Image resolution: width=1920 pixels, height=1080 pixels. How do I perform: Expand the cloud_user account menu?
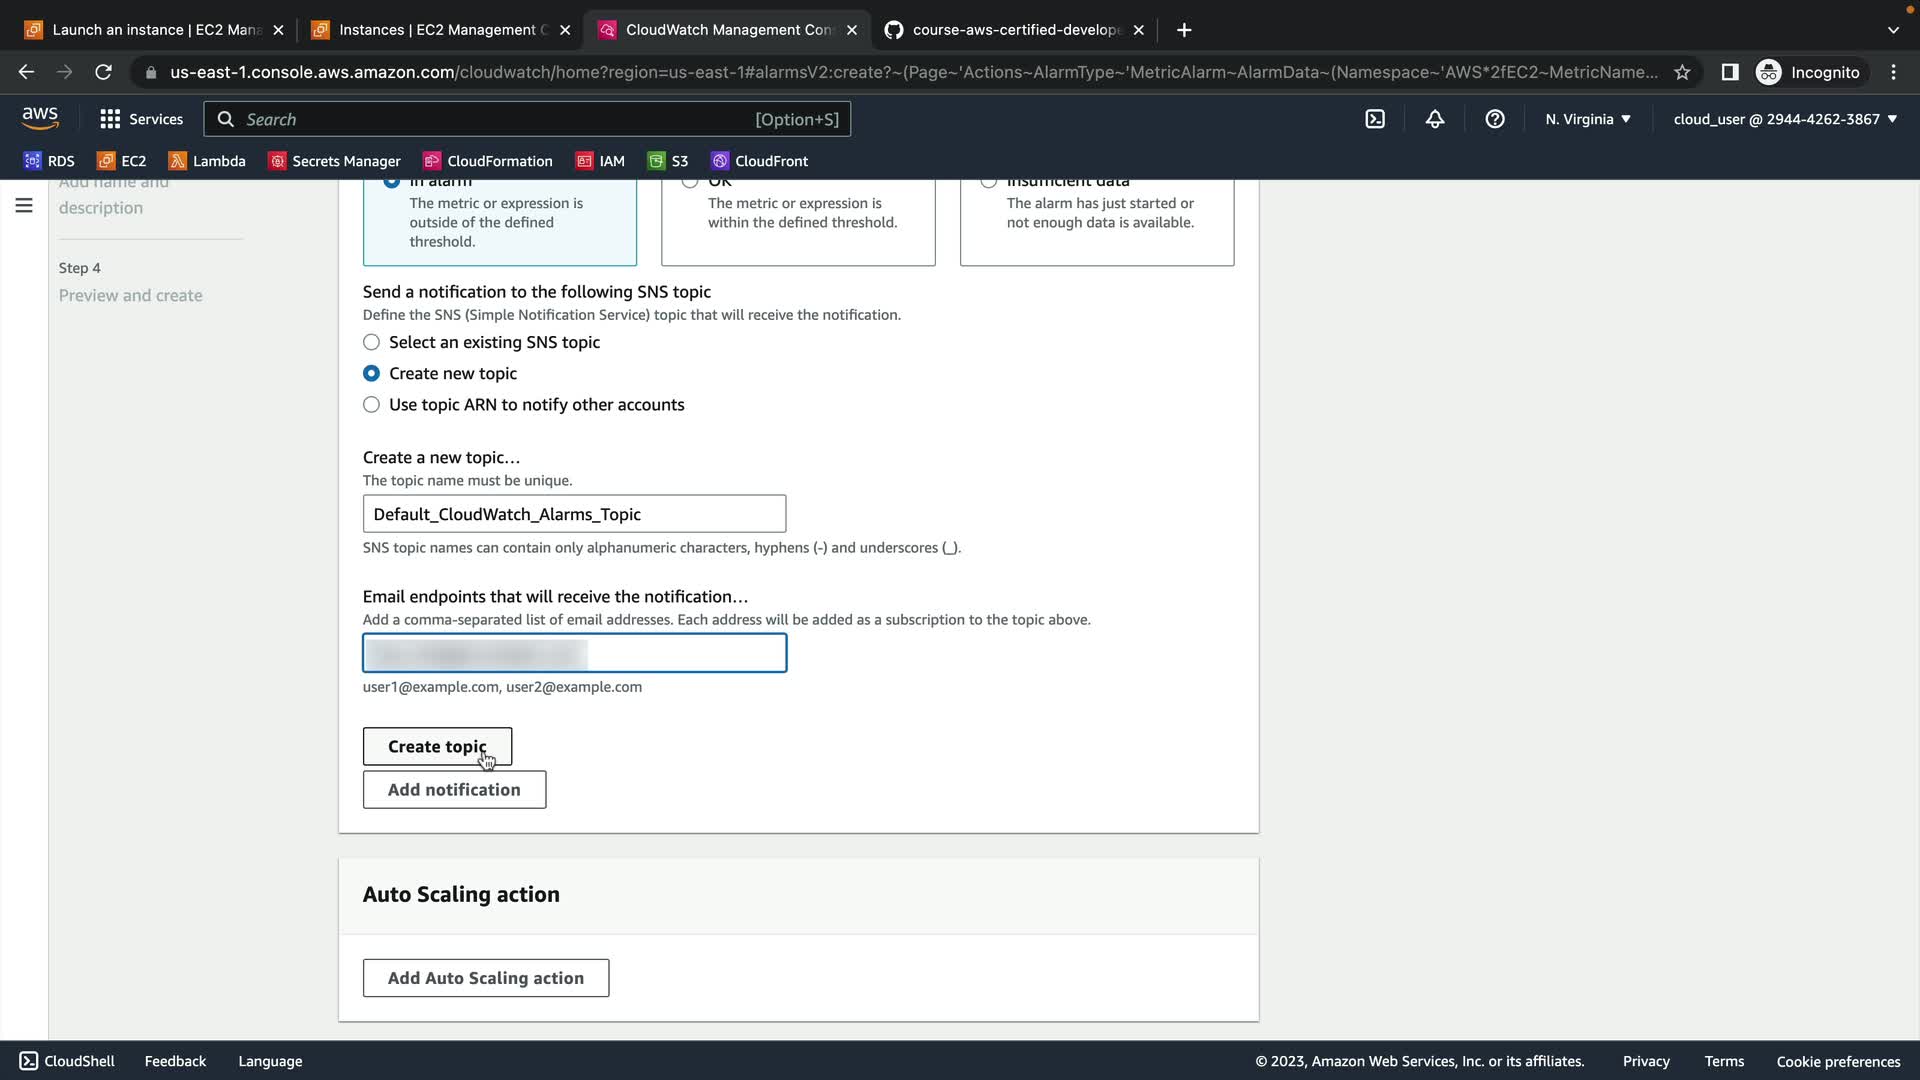click(1784, 119)
